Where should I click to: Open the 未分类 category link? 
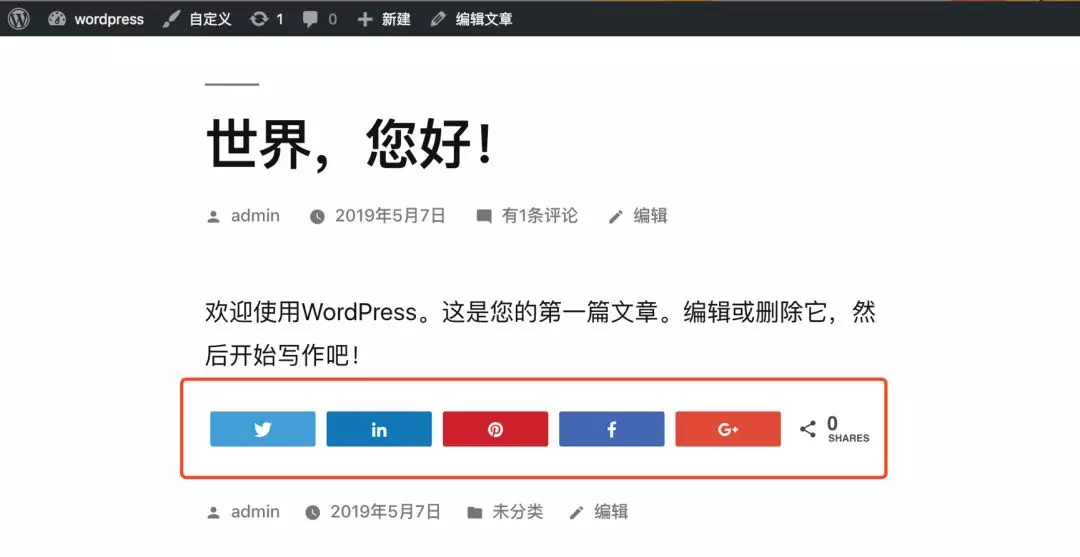click(x=517, y=512)
